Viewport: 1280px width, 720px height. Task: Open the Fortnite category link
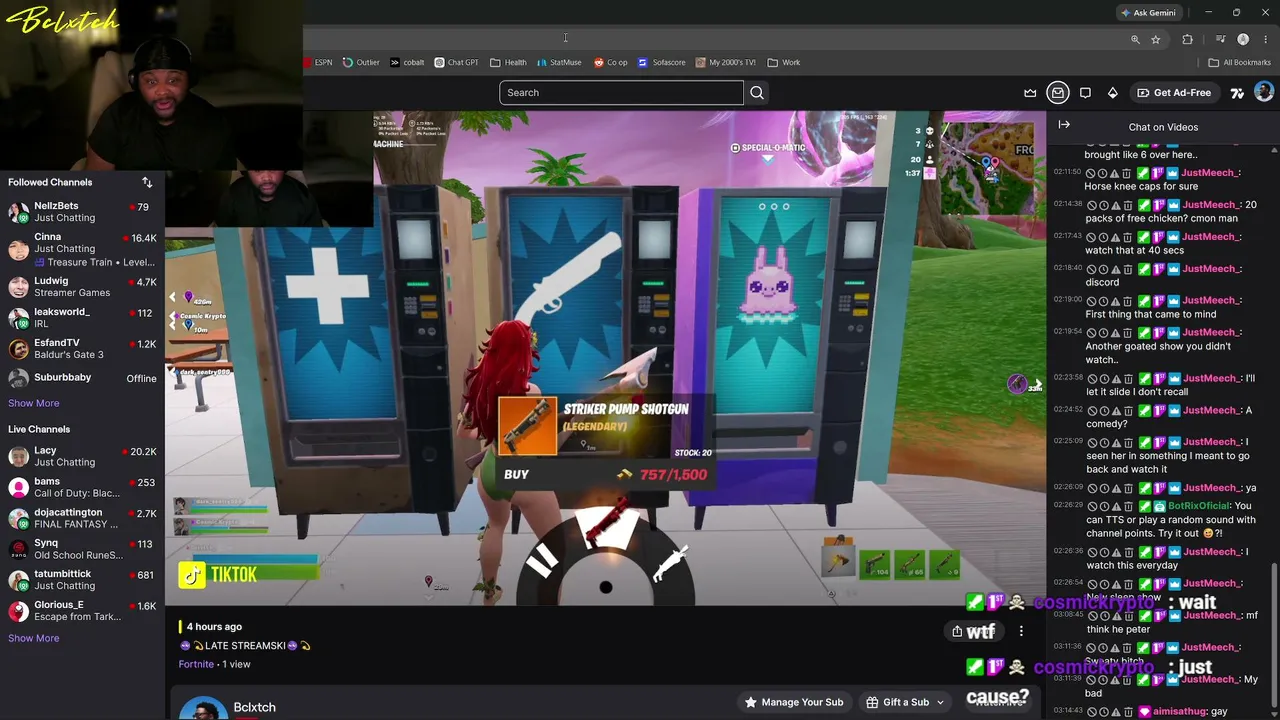point(196,664)
